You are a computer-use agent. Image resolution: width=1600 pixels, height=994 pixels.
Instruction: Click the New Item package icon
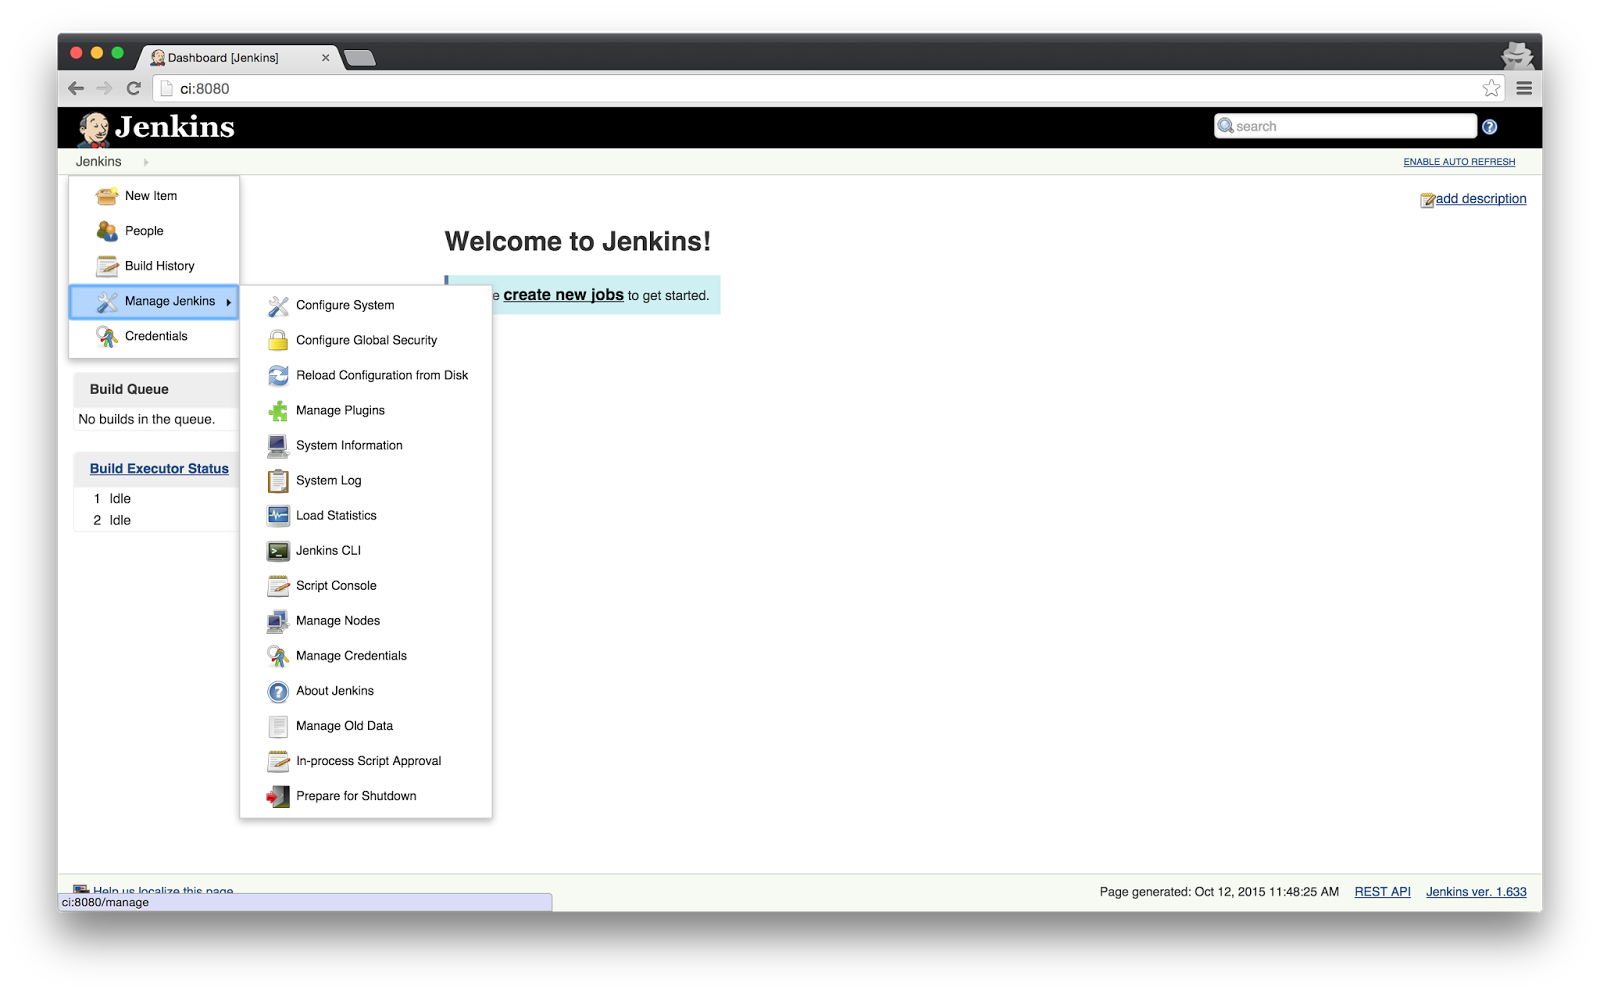pyautogui.click(x=107, y=196)
